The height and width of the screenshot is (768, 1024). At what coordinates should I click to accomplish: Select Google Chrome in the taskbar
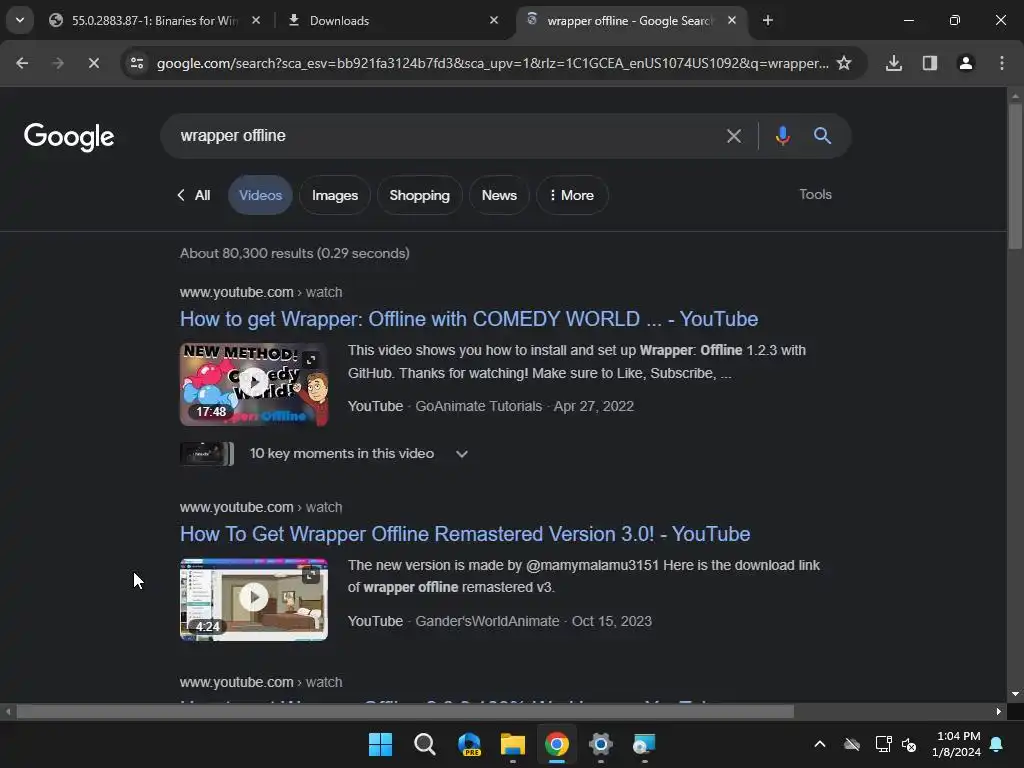pos(556,744)
